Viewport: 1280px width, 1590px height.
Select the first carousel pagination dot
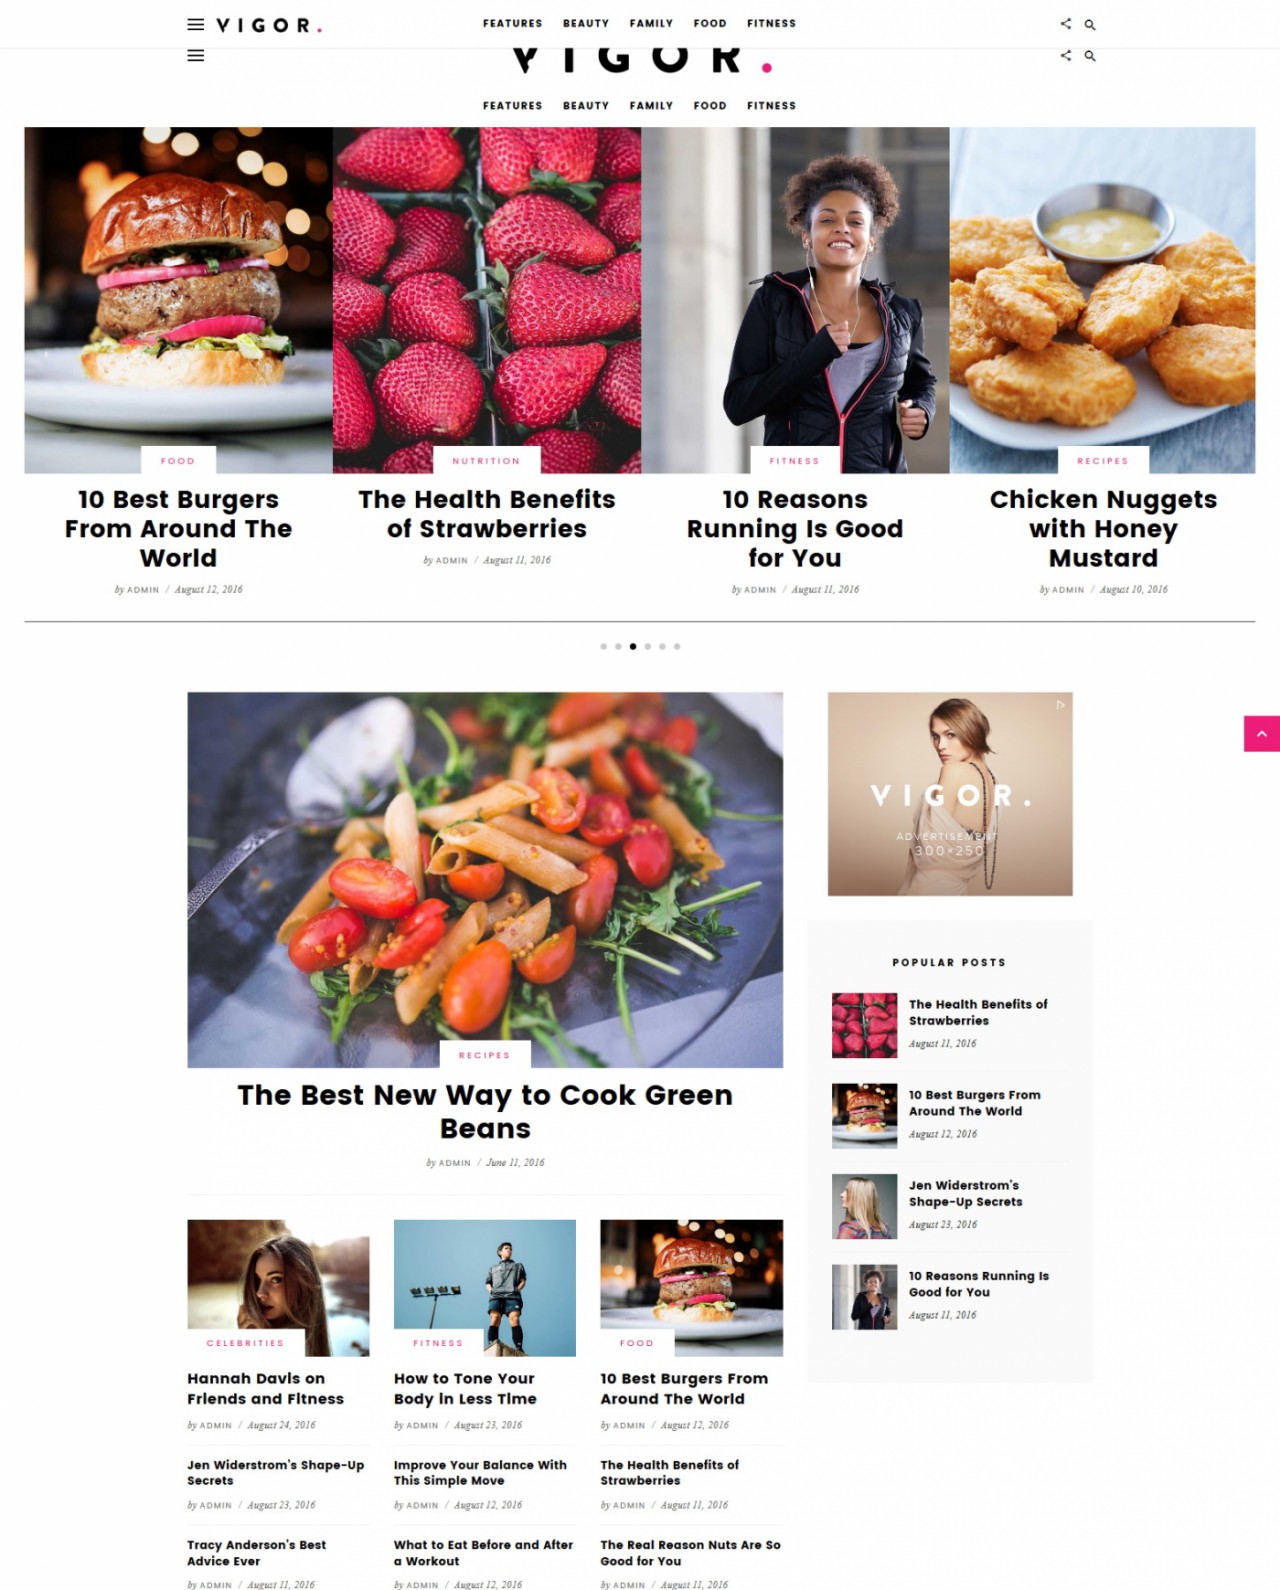coord(604,646)
